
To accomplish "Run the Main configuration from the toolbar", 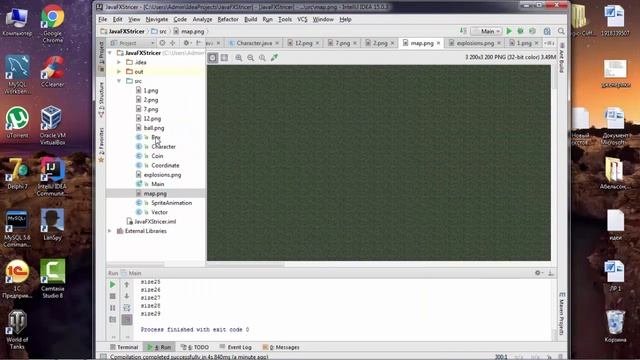I will click(x=509, y=31).
